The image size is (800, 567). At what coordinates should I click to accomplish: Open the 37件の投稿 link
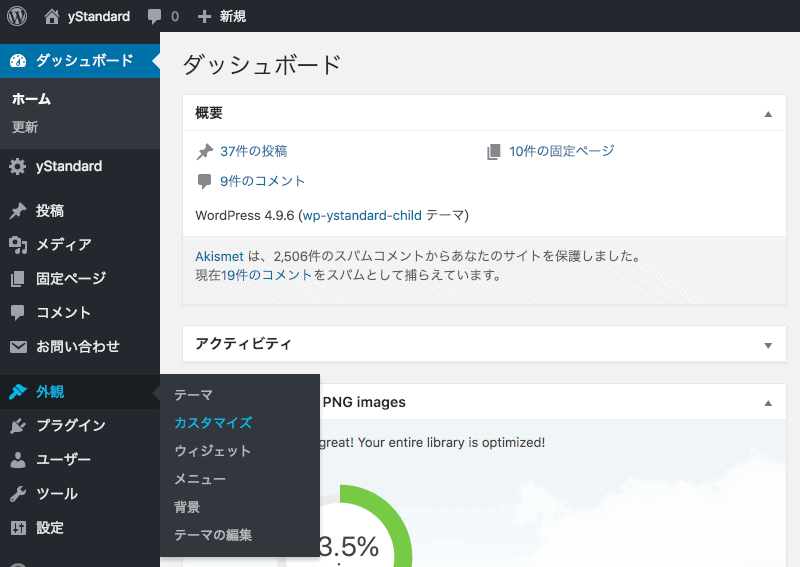254,152
